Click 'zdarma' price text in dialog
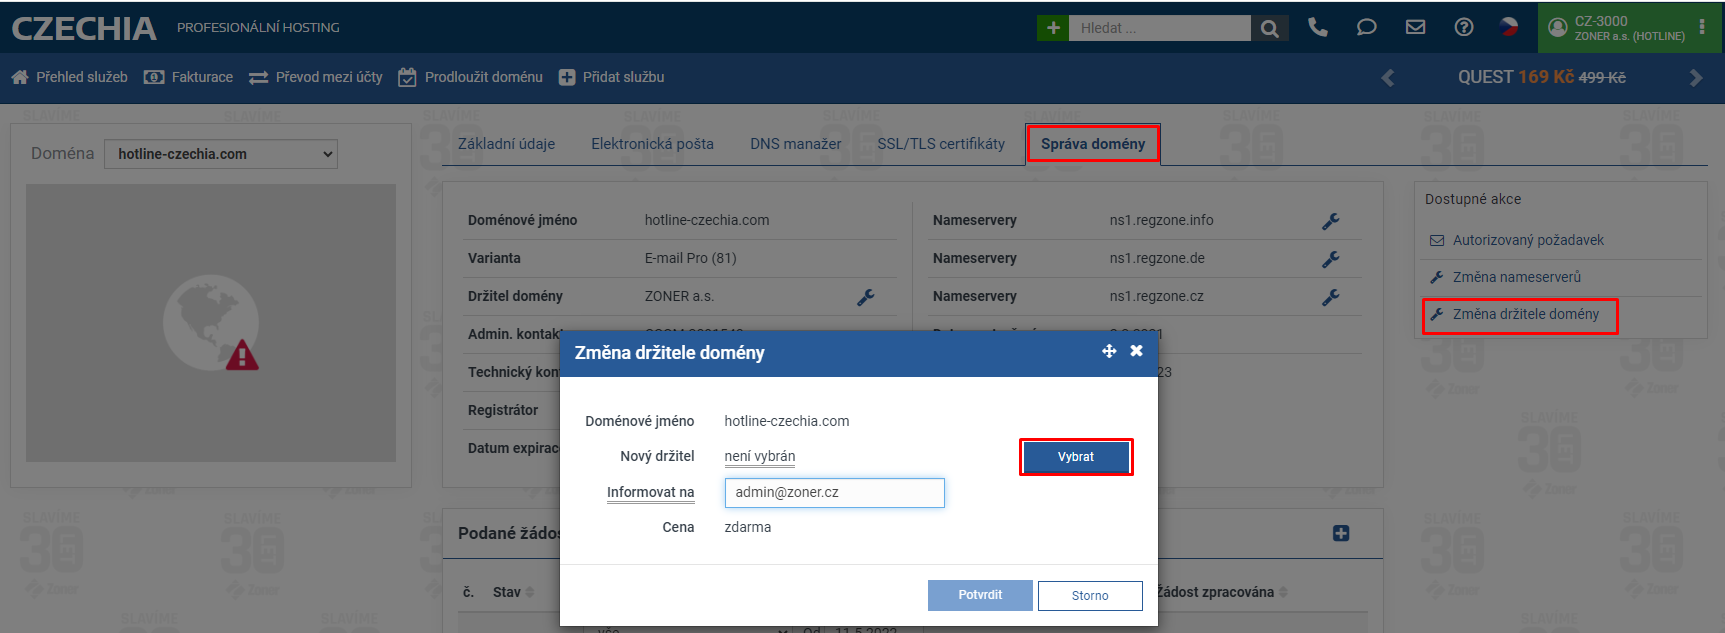Viewport: 1725px width, 633px height. click(748, 527)
